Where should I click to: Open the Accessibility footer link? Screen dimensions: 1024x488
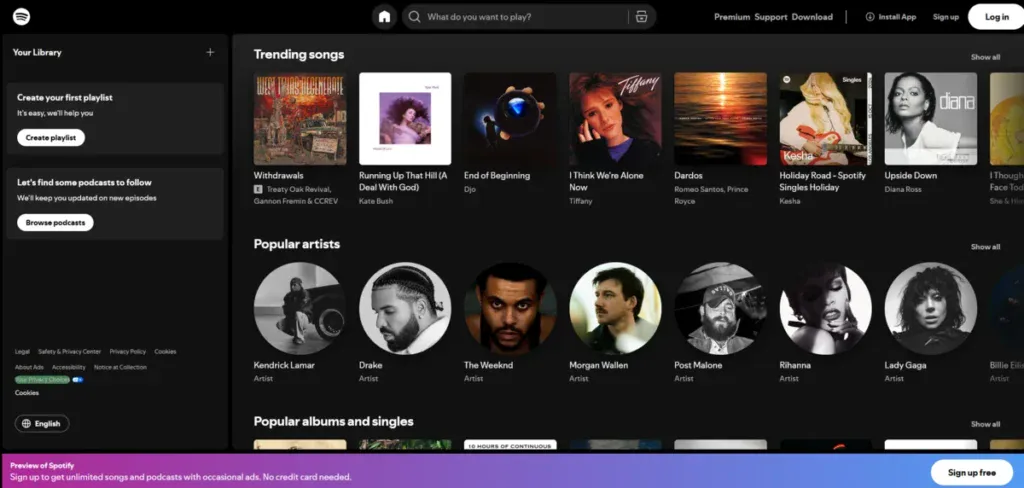coord(69,367)
